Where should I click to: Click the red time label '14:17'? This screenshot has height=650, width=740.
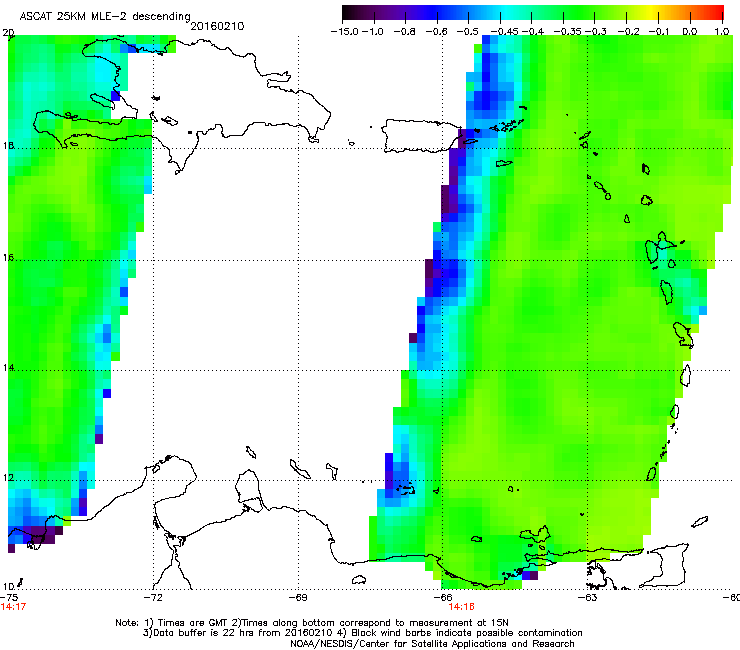(x=13, y=607)
